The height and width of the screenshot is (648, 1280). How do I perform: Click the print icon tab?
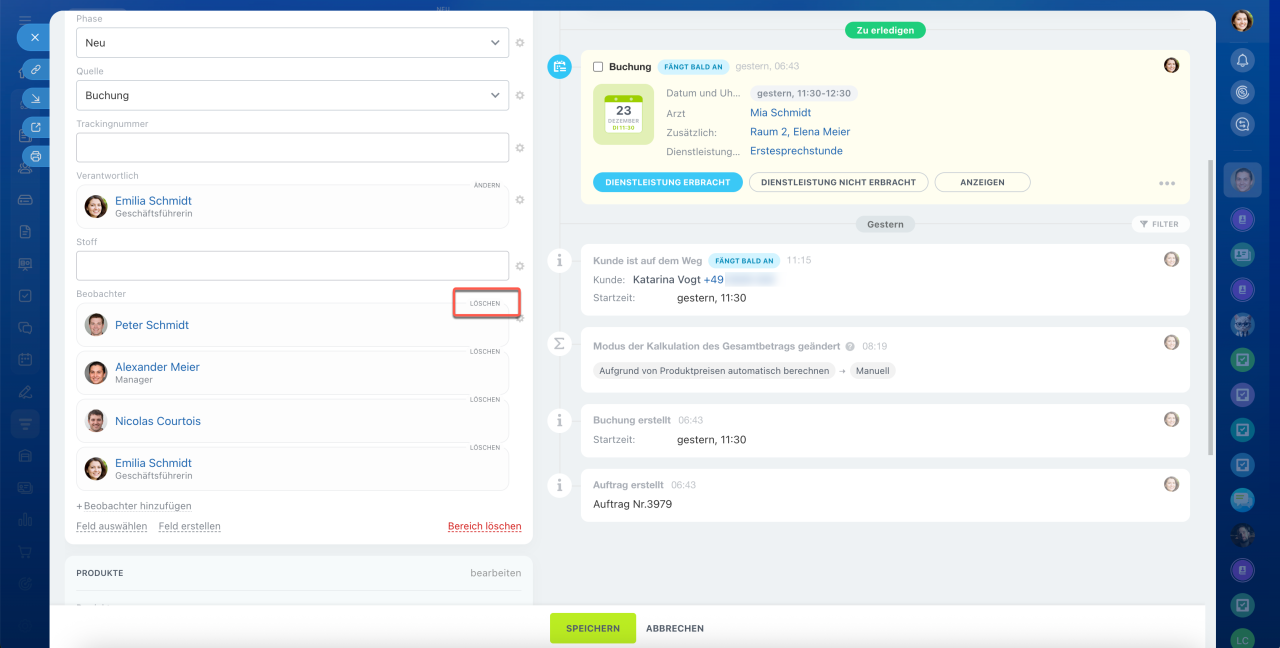pyautogui.click(x=36, y=156)
